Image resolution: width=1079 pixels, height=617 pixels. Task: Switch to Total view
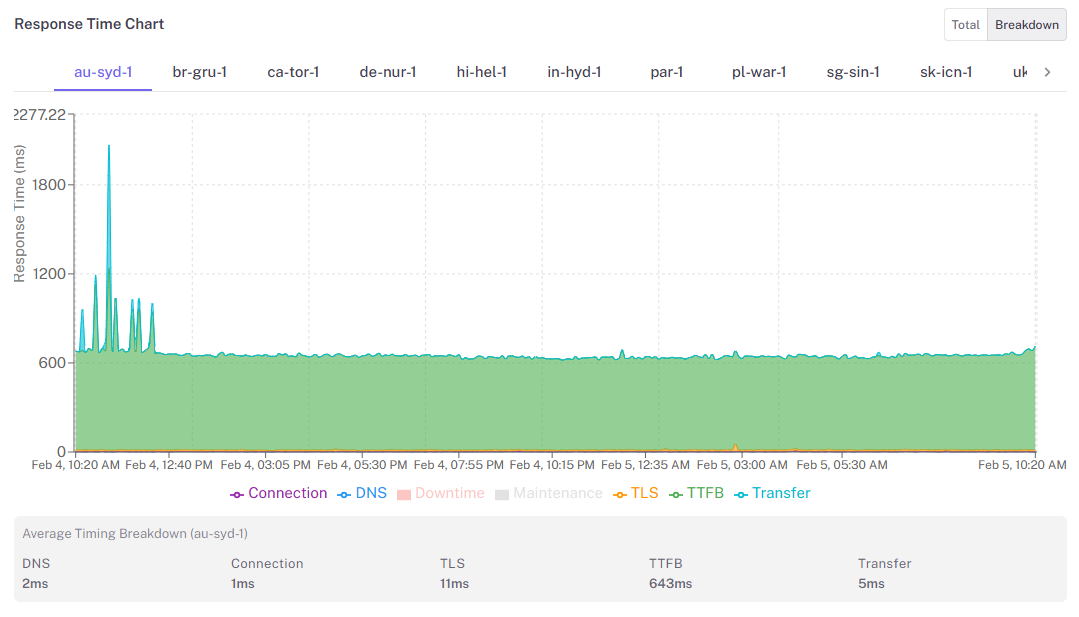tap(965, 25)
